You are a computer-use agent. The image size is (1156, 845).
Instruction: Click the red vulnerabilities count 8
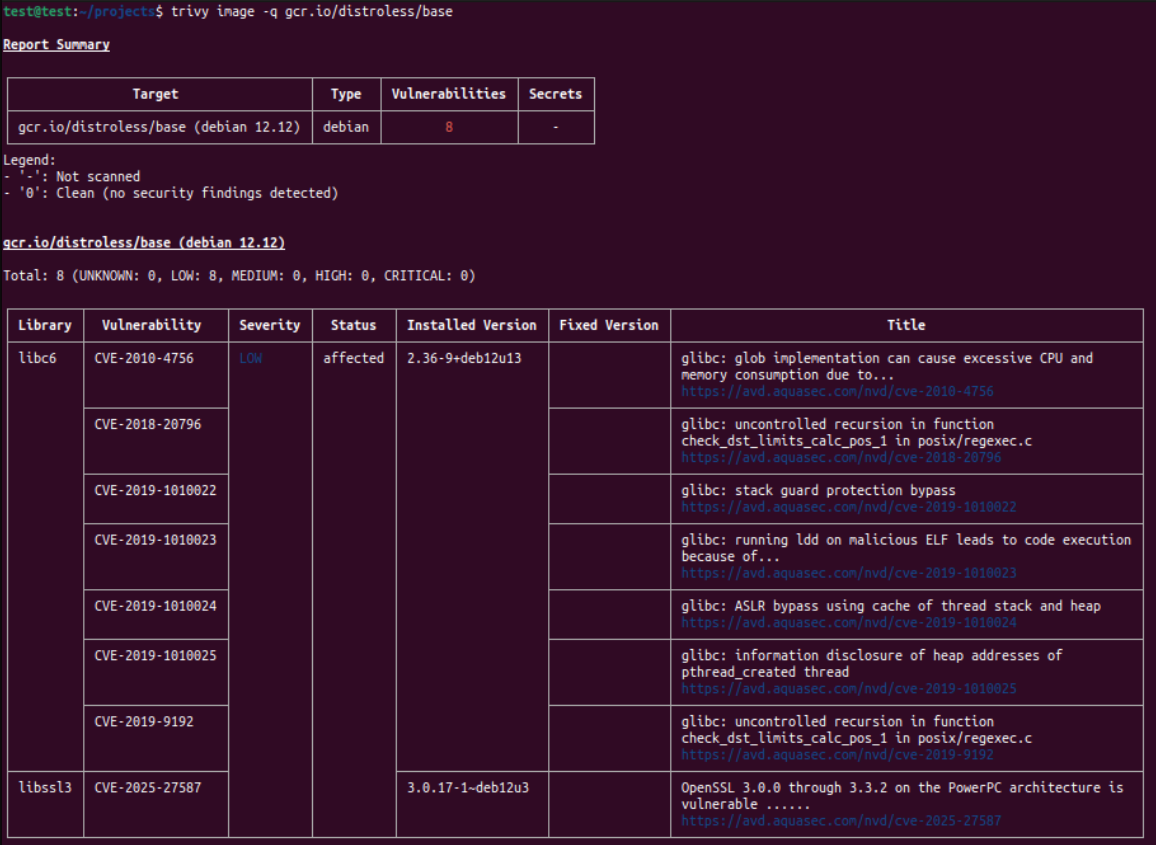(x=449, y=127)
